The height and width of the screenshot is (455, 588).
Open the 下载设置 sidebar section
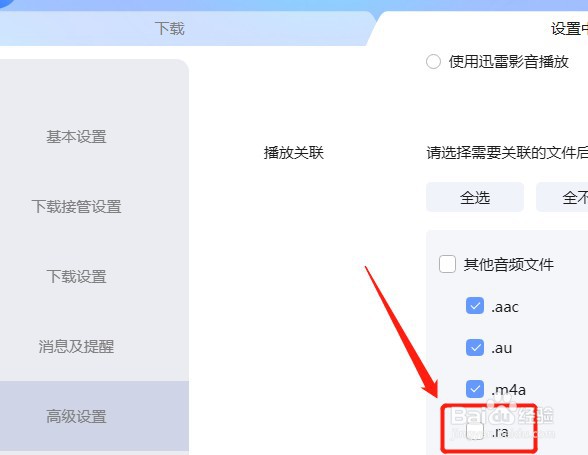click(76, 276)
